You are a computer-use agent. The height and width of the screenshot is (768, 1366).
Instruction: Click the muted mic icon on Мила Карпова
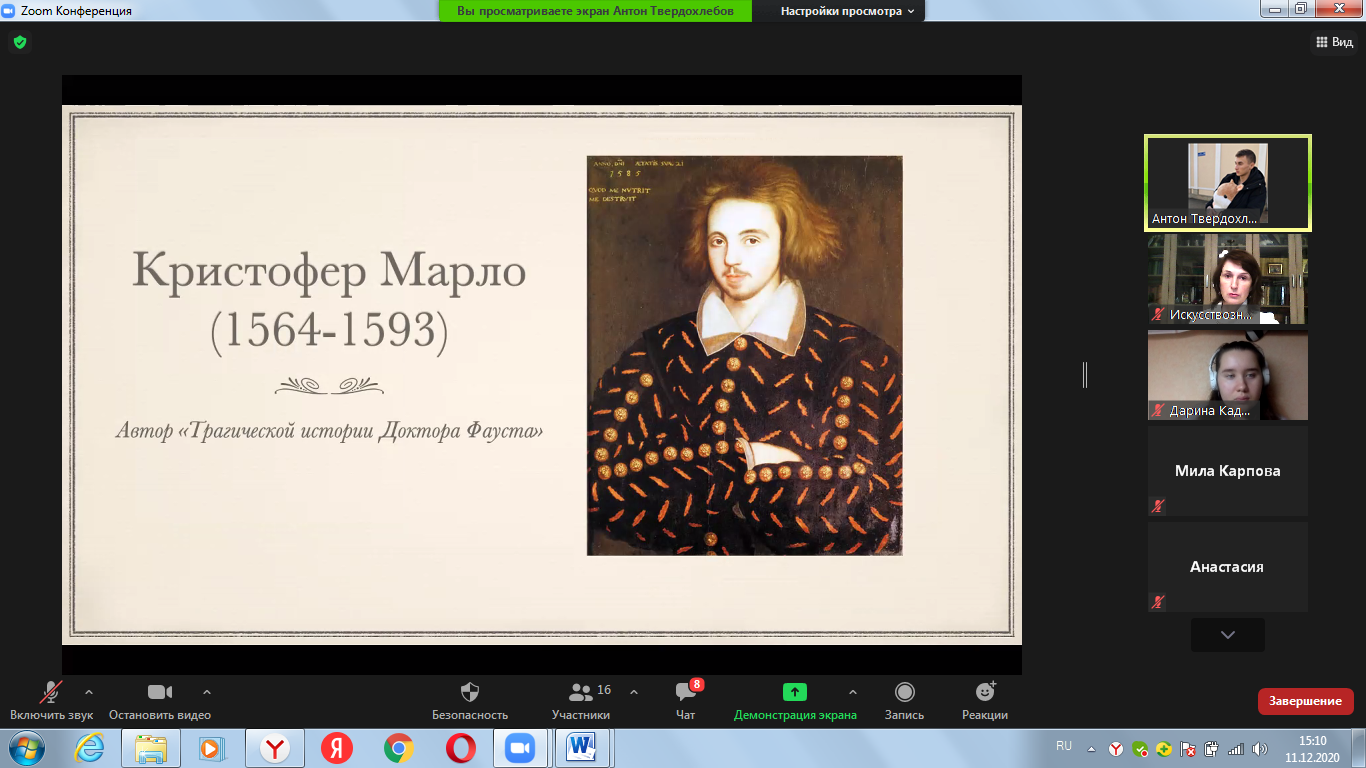[x=1158, y=506]
